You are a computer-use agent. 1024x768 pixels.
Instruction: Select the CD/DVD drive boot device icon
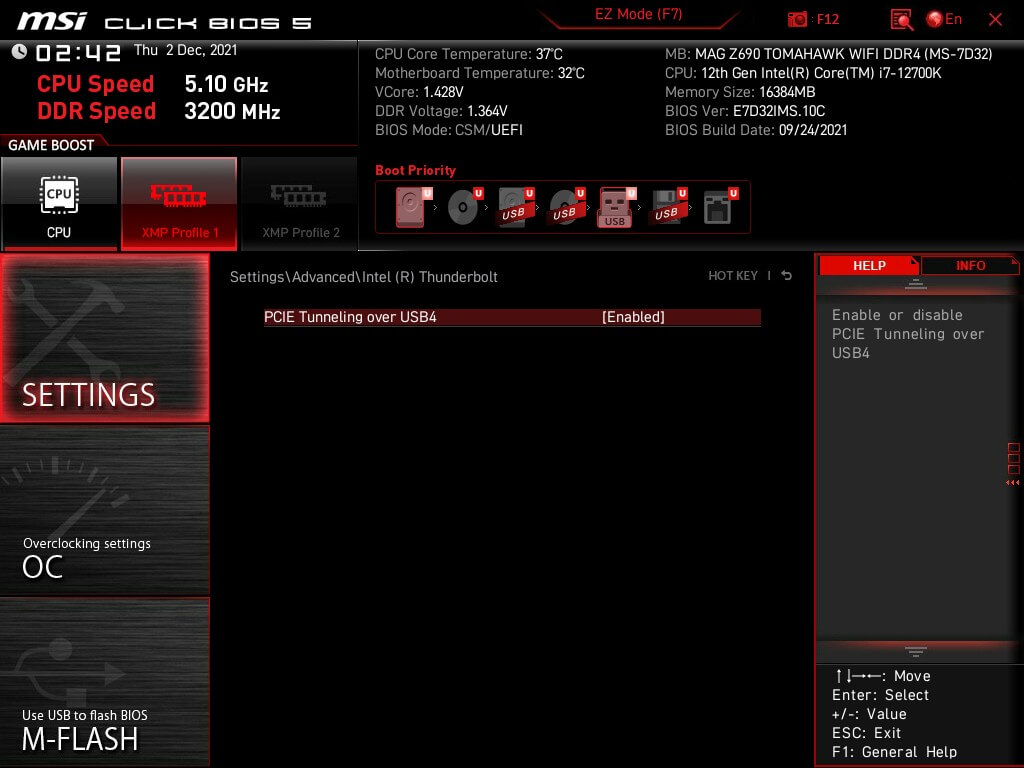click(x=462, y=208)
